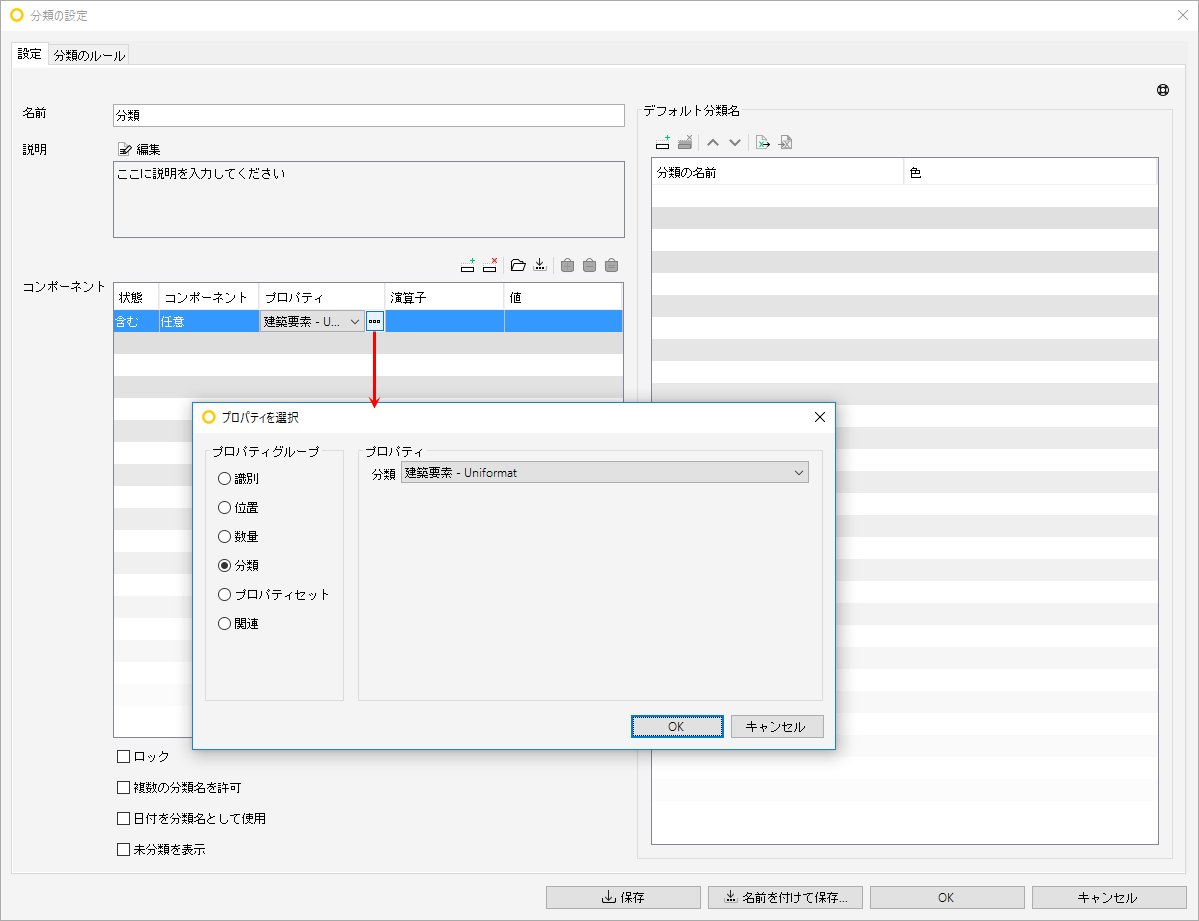The image size is (1199, 921).
Task: Click the 含む cell in the component row
Action: [136, 321]
